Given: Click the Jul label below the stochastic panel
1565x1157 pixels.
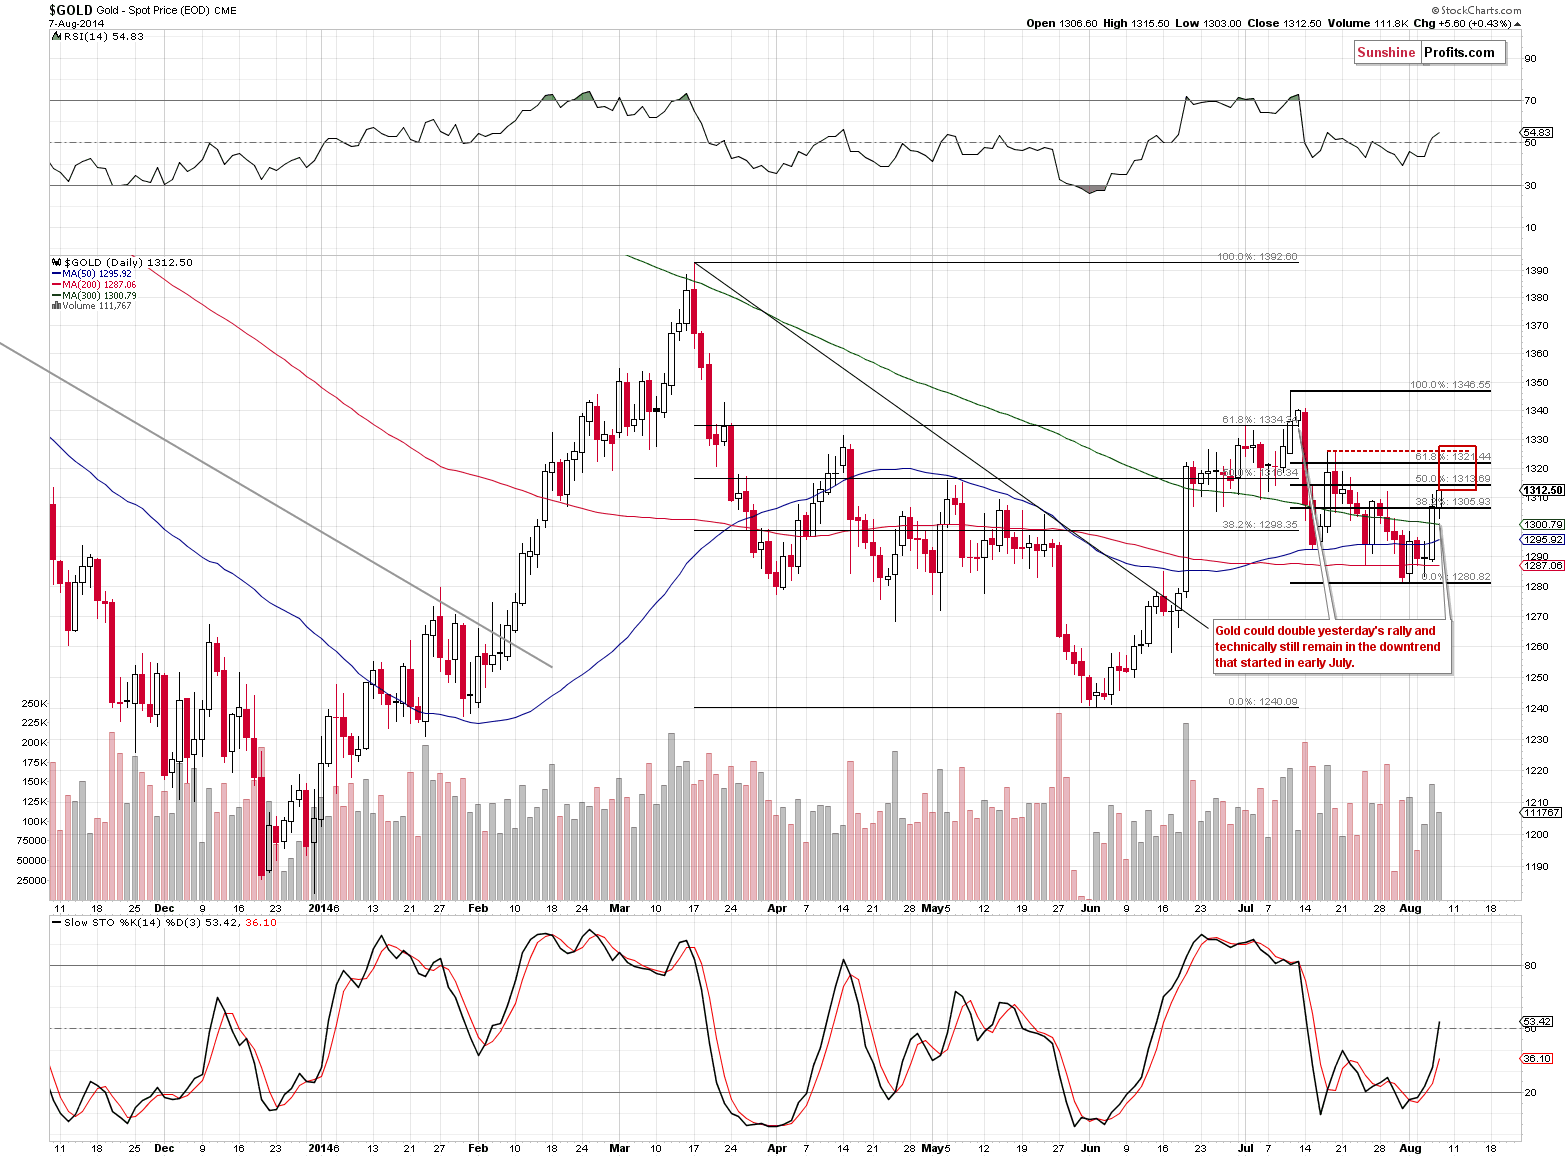Looking at the screenshot, I should (1246, 1149).
